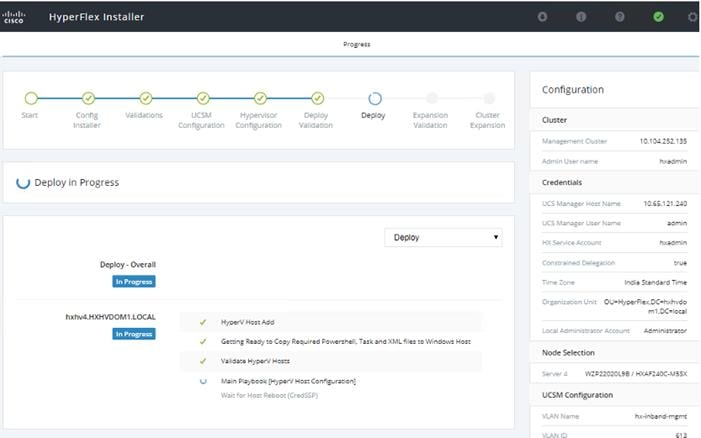Click the hxhv4.HXHVDOM1.LOCAL host name
Image resolution: width=701 pixels, height=438 pixels.
[x=110, y=317]
